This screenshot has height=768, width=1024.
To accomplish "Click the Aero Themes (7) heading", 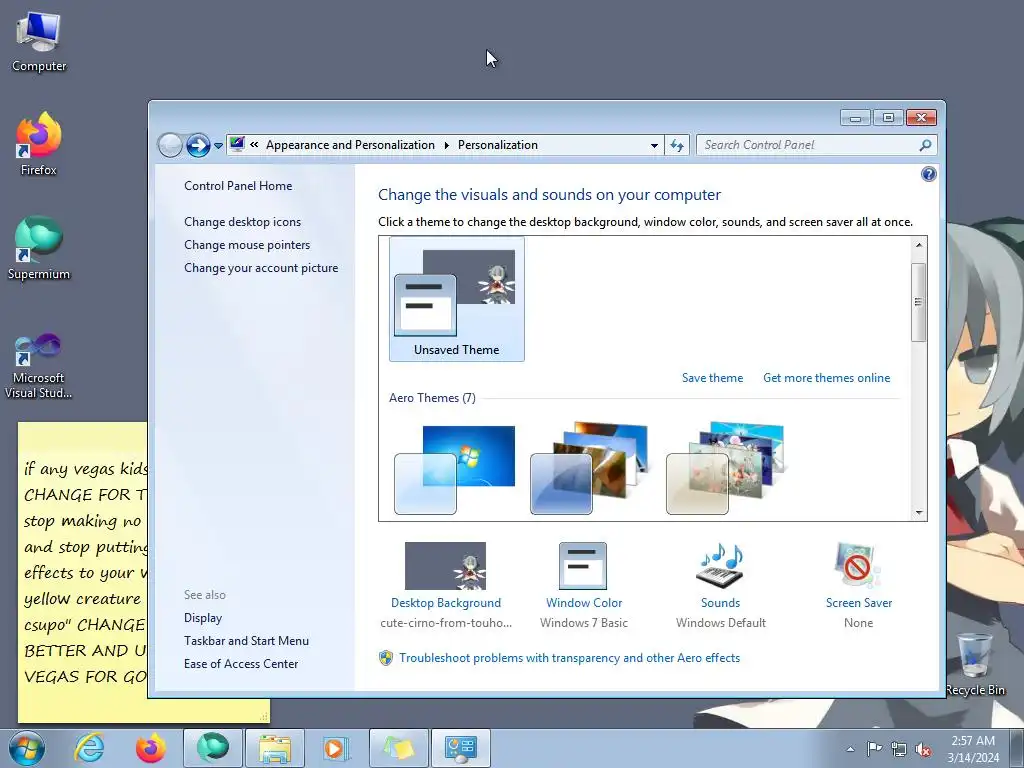I will pos(432,398).
